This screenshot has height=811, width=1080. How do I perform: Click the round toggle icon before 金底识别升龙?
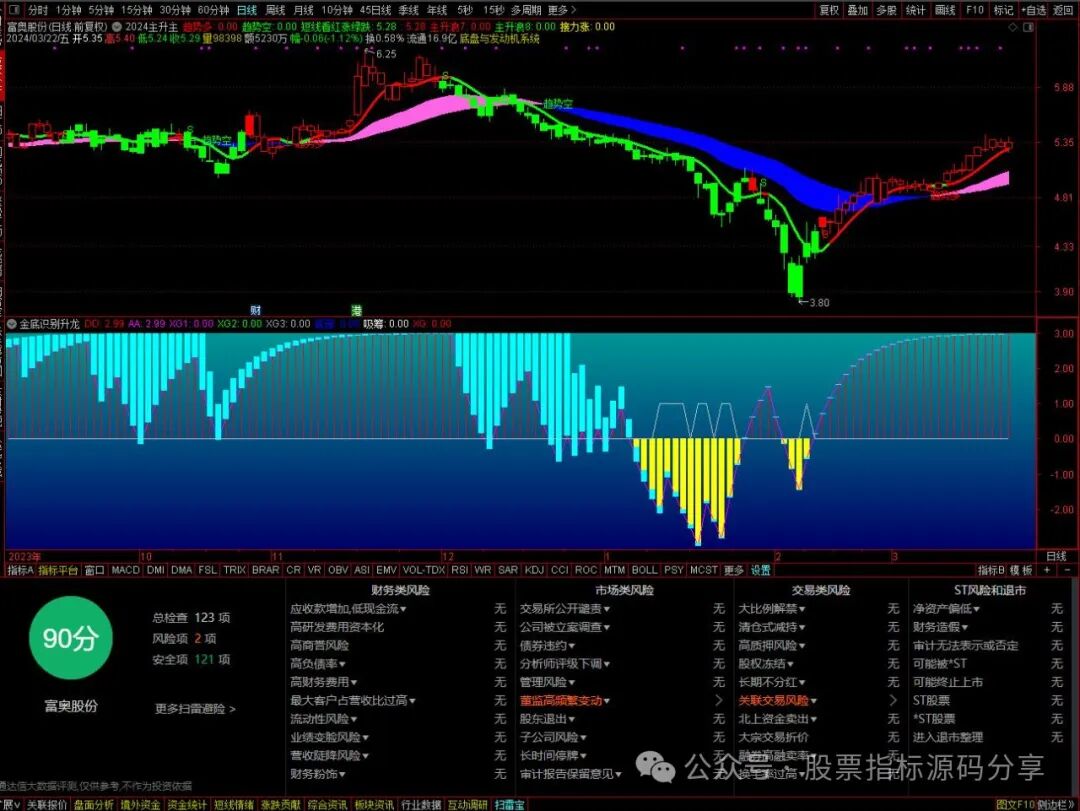pyautogui.click(x=11, y=324)
